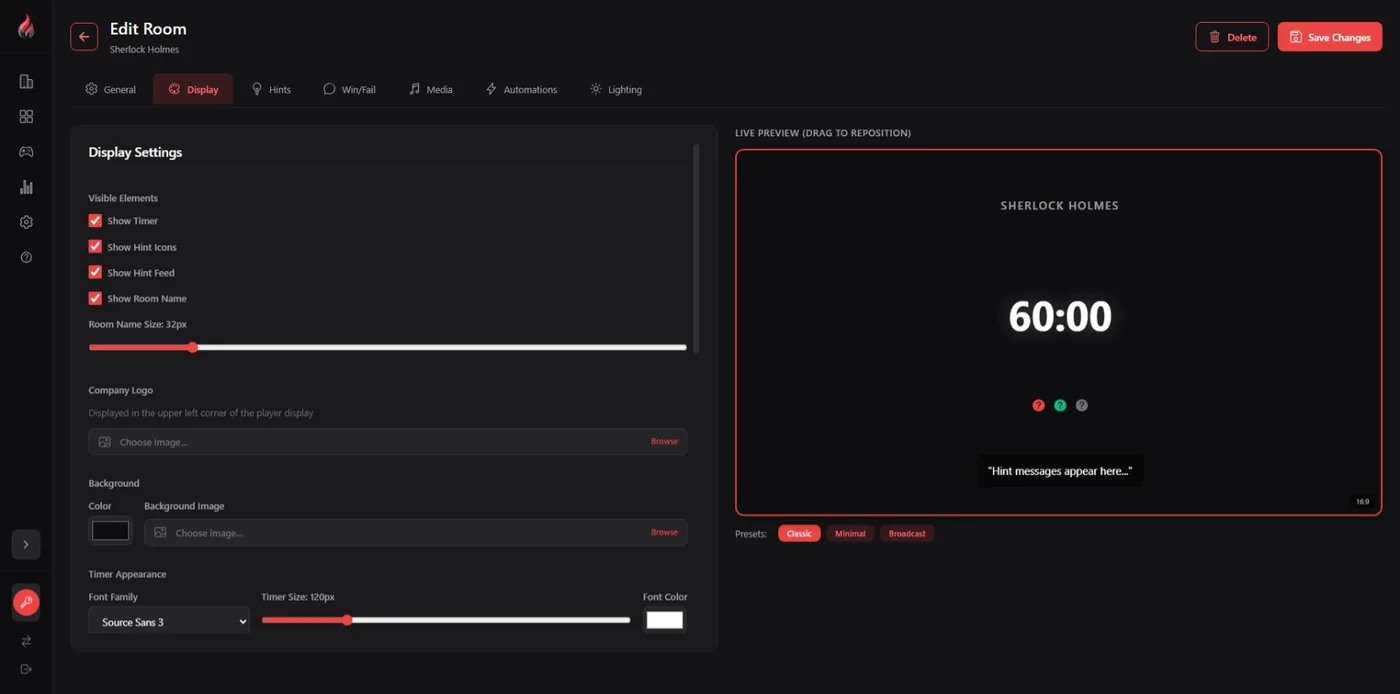
Task: Click the image icon in Company Logo field
Action: pyautogui.click(x=105, y=442)
